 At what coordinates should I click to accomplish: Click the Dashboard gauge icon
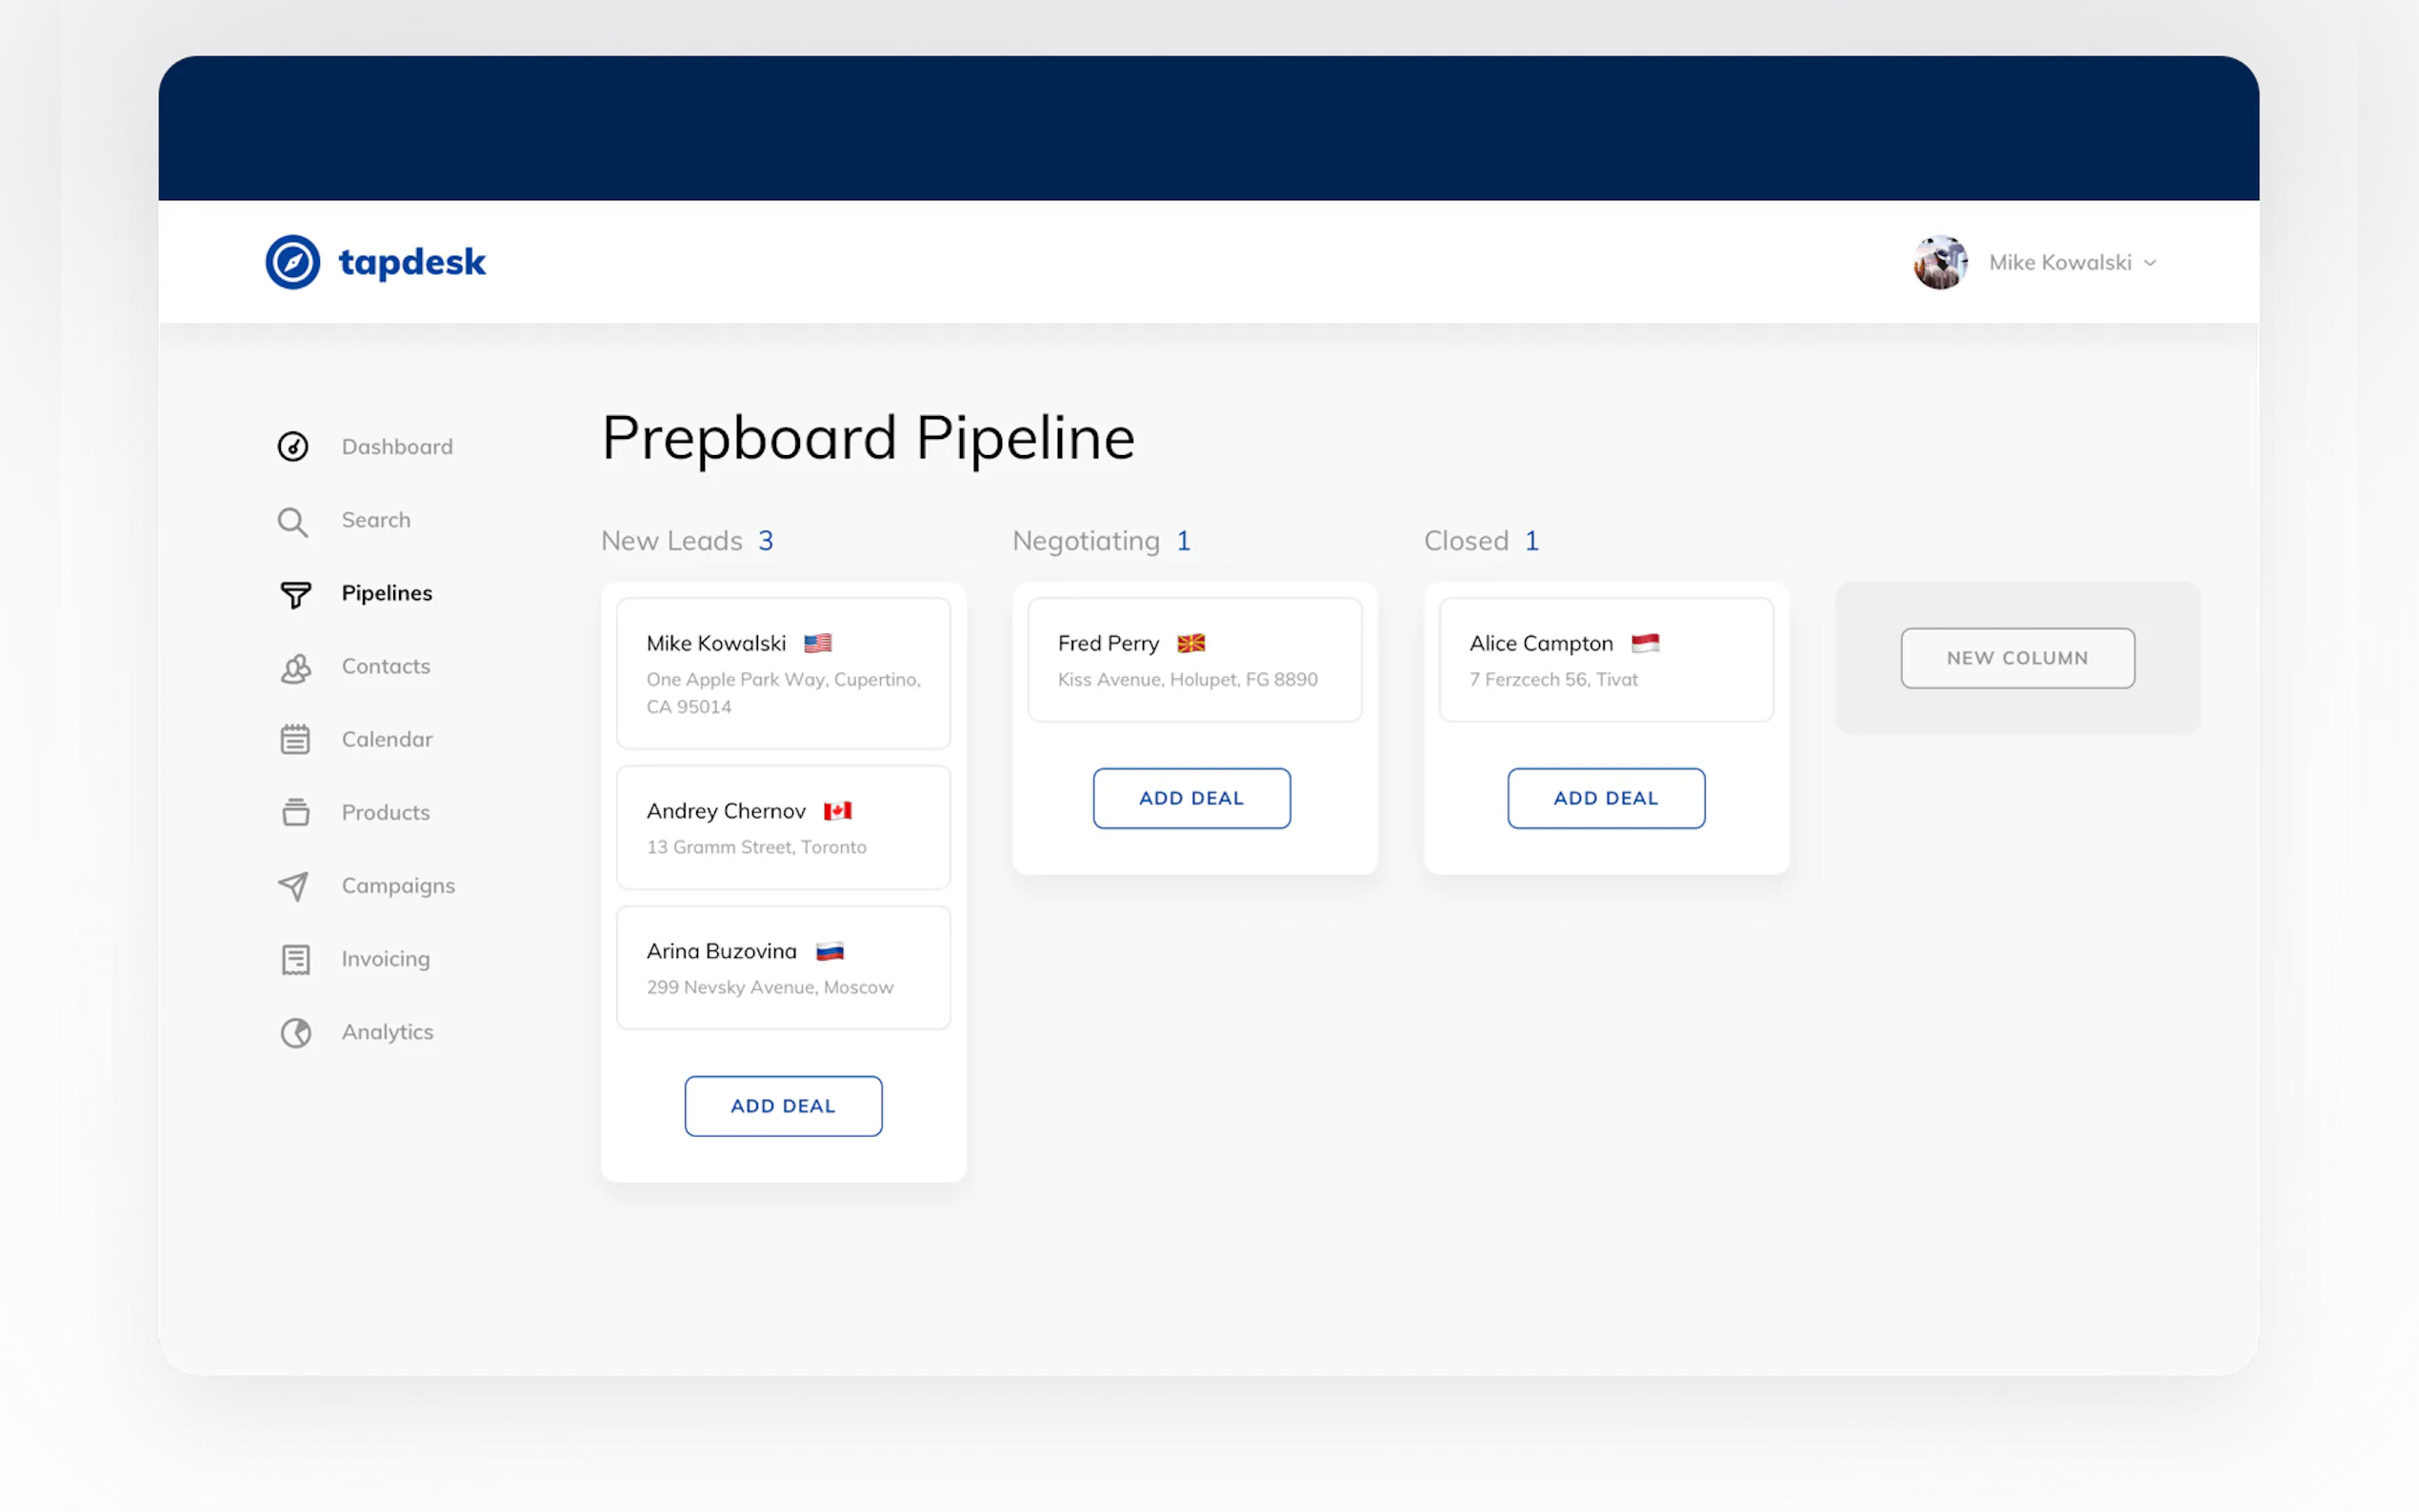coord(293,447)
